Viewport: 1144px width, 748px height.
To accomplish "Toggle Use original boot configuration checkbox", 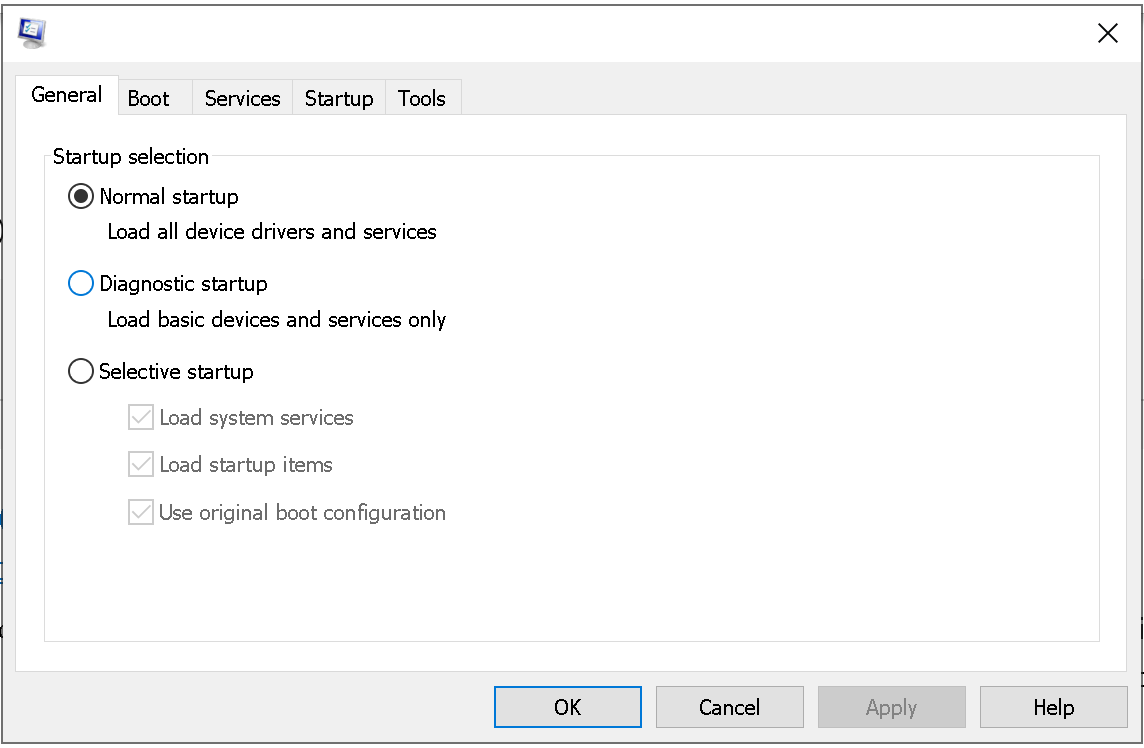I will 141,513.
